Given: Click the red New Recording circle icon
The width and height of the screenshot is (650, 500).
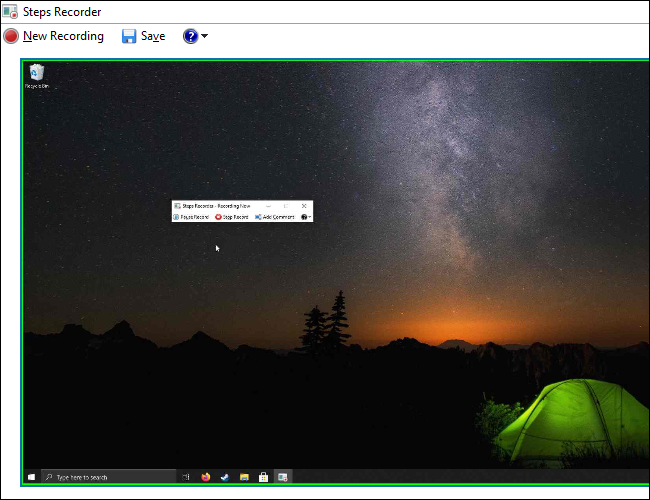Looking at the screenshot, I should [11, 36].
